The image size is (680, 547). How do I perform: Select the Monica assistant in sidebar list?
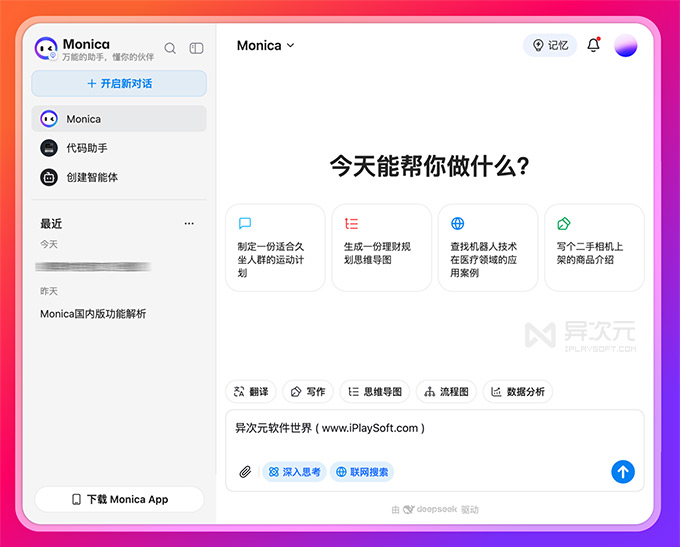click(x=119, y=118)
